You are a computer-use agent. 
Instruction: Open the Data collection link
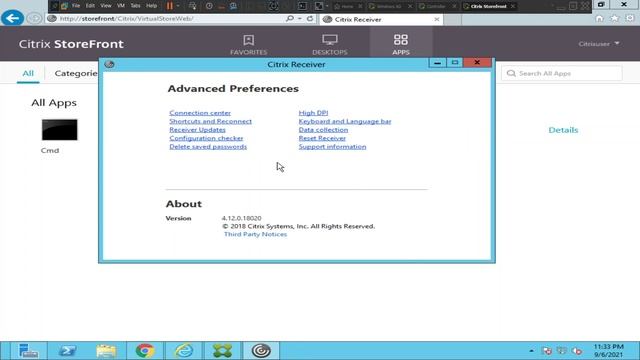coord(323,130)
